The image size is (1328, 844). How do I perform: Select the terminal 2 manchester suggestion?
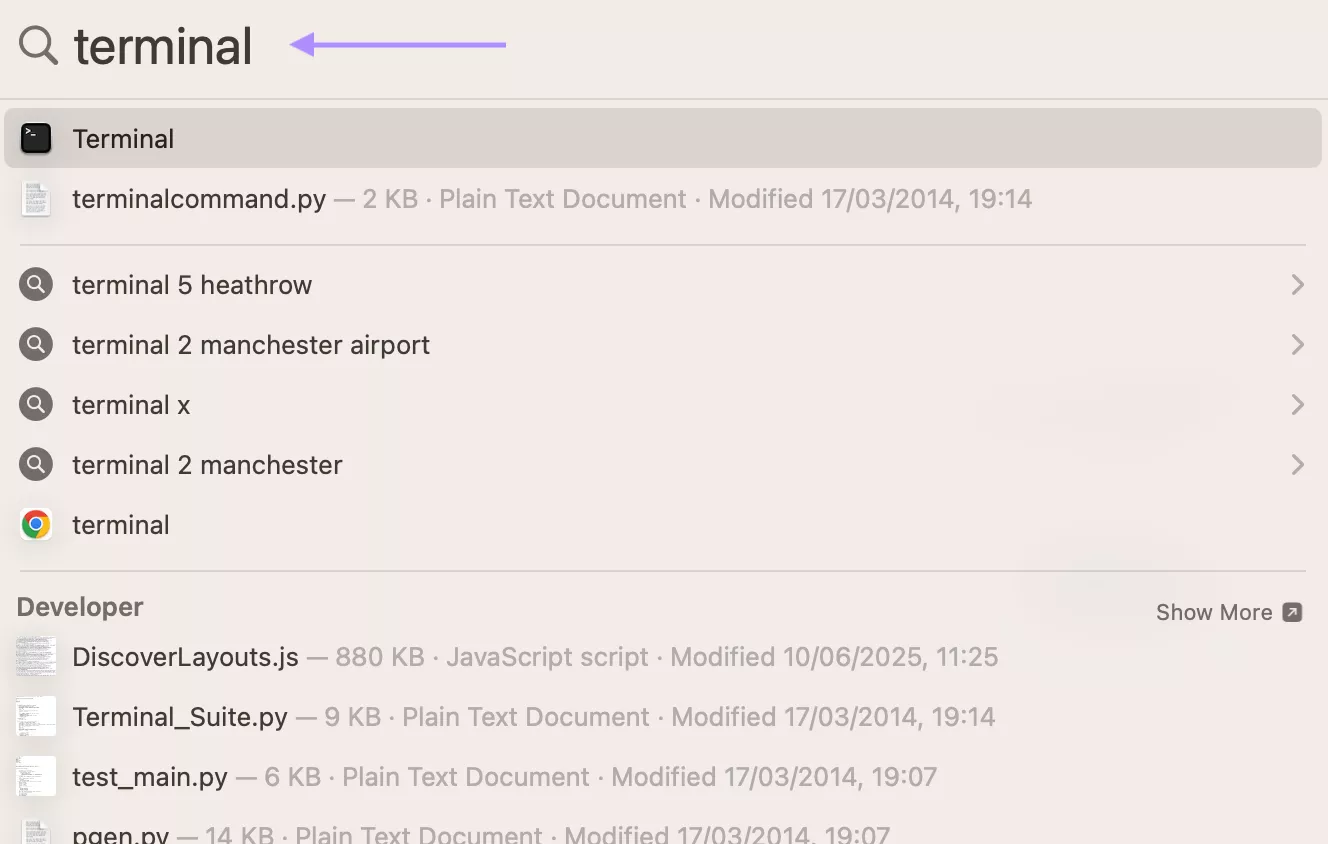(x=207, y=465)
